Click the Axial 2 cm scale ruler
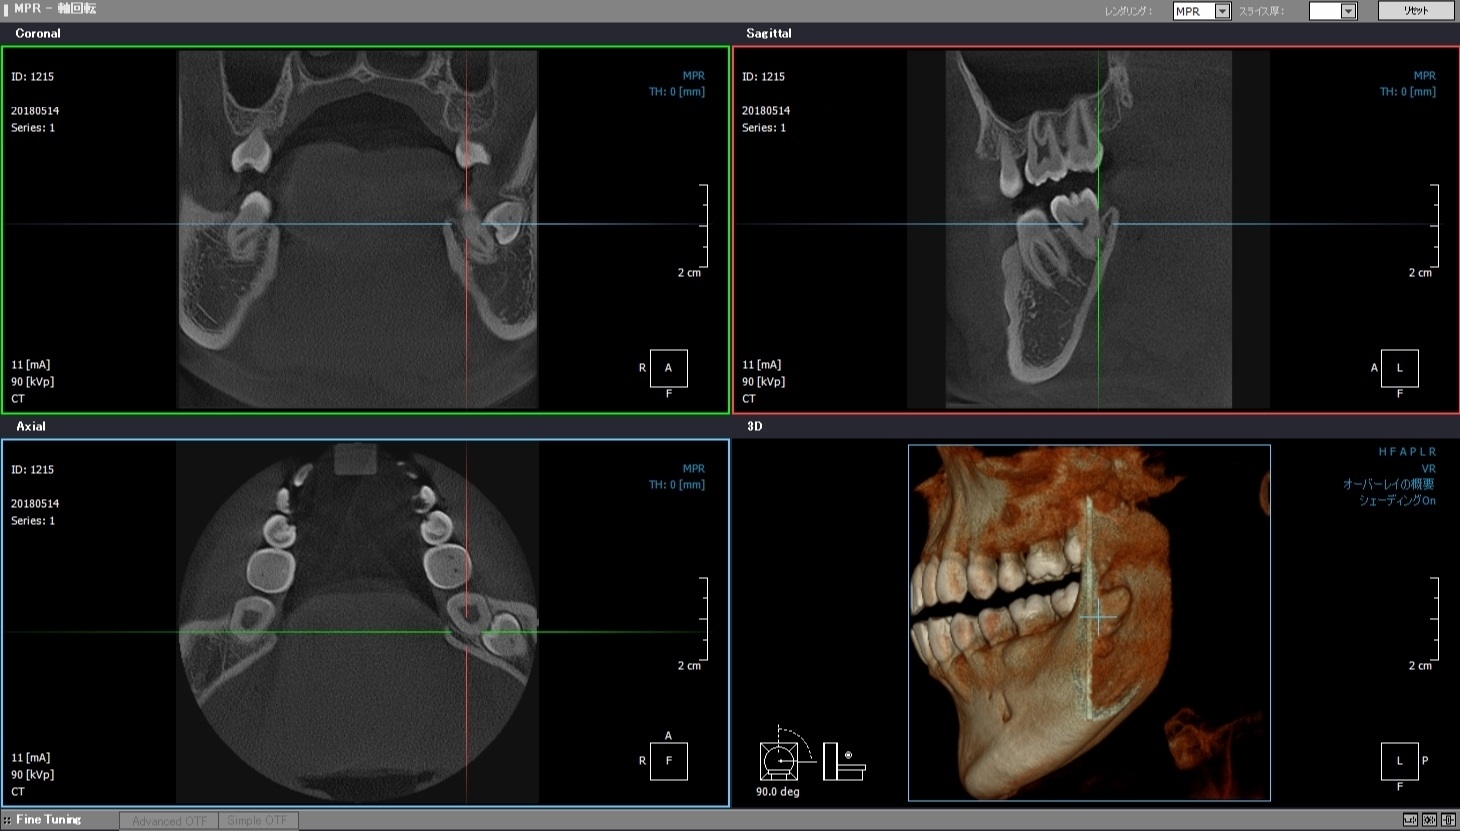1460x831 pixels. 703,619
